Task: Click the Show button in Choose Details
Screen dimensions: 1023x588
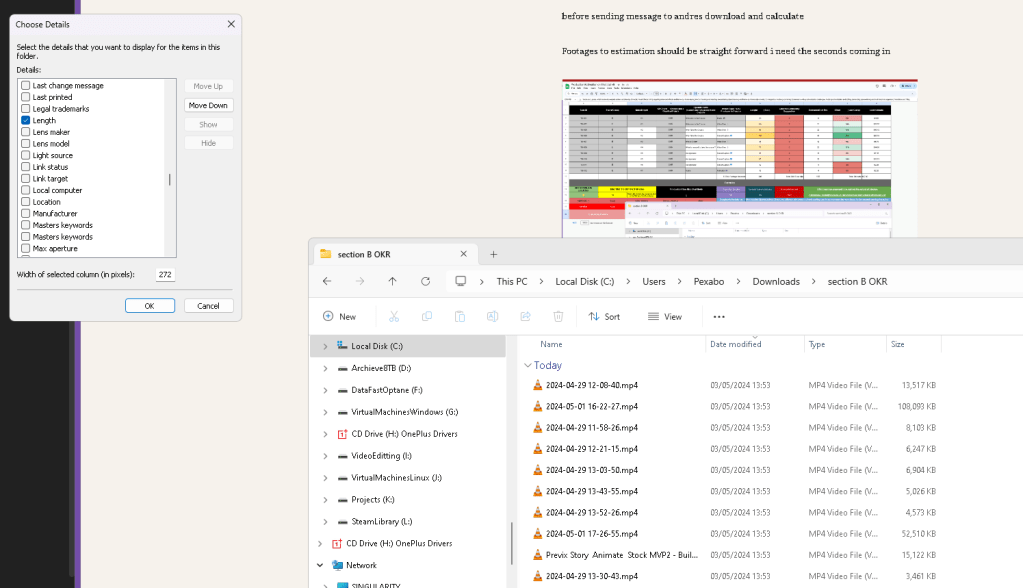Action: pos(208,124)
